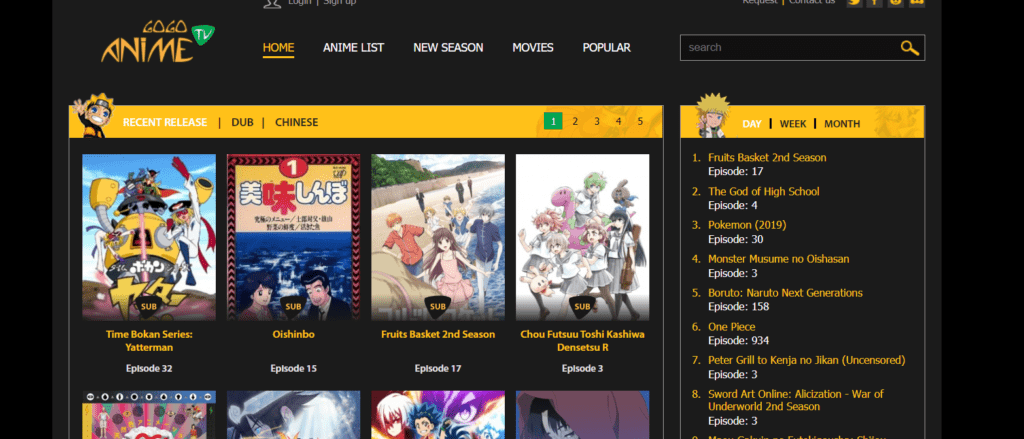Viewport: 1024px width, 439px height.
Task: Go to page 5 of recent releases
Action: (x=640, y=121)
